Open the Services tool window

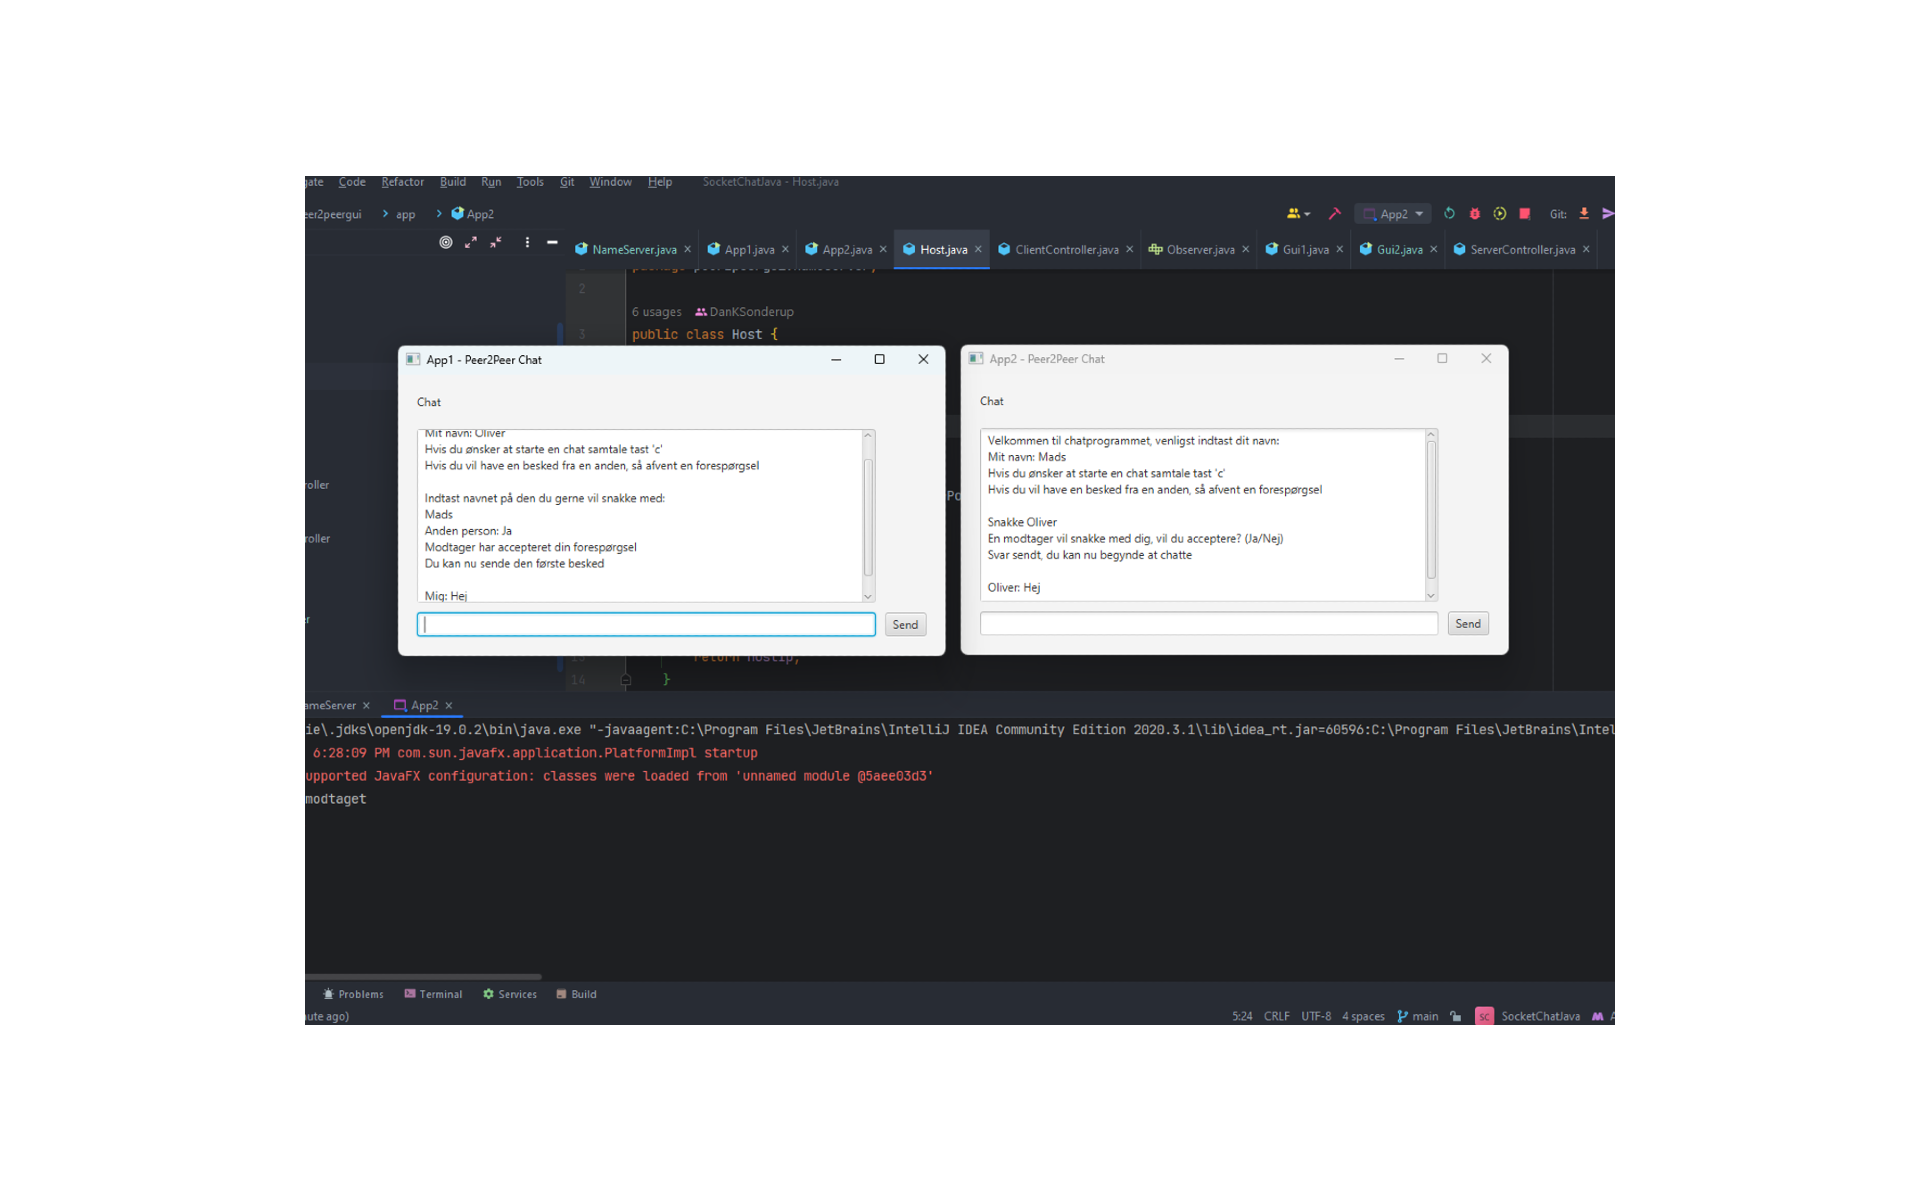510,995
